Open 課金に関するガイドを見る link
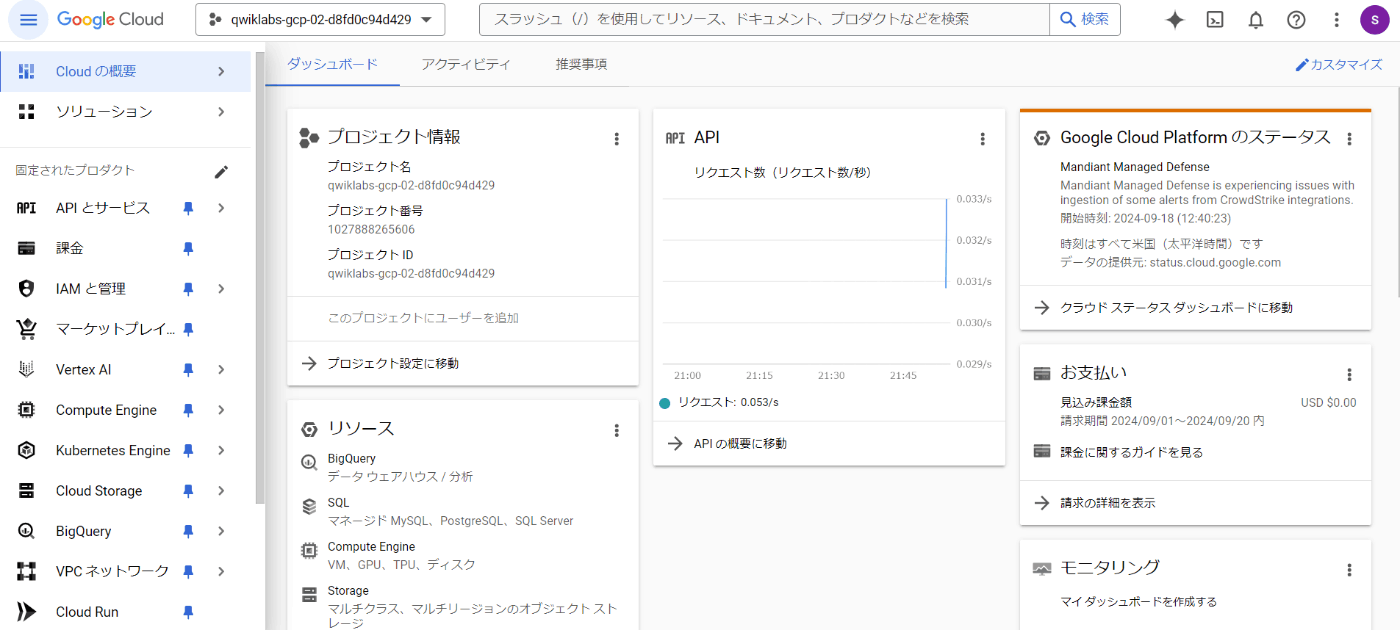The width and height of the screenshot is (1400, 630). click(x=1131, y=453)
